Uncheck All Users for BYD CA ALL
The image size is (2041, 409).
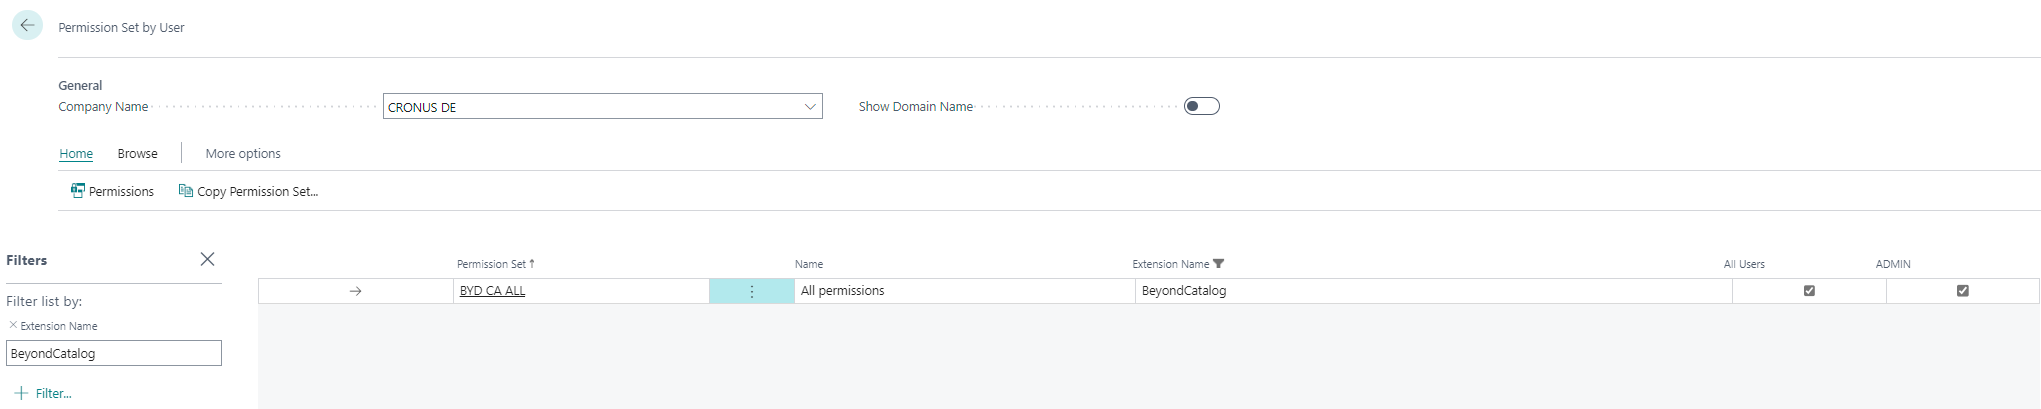click(1808, 291)
